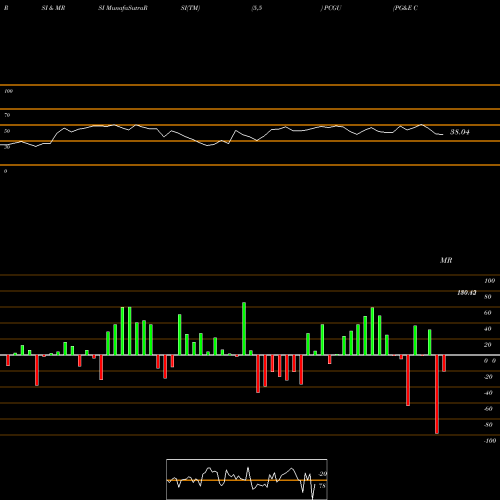Click the 75 label in the mini chart
The width and height of the screenshot is (500, 500).
[322, 486]
